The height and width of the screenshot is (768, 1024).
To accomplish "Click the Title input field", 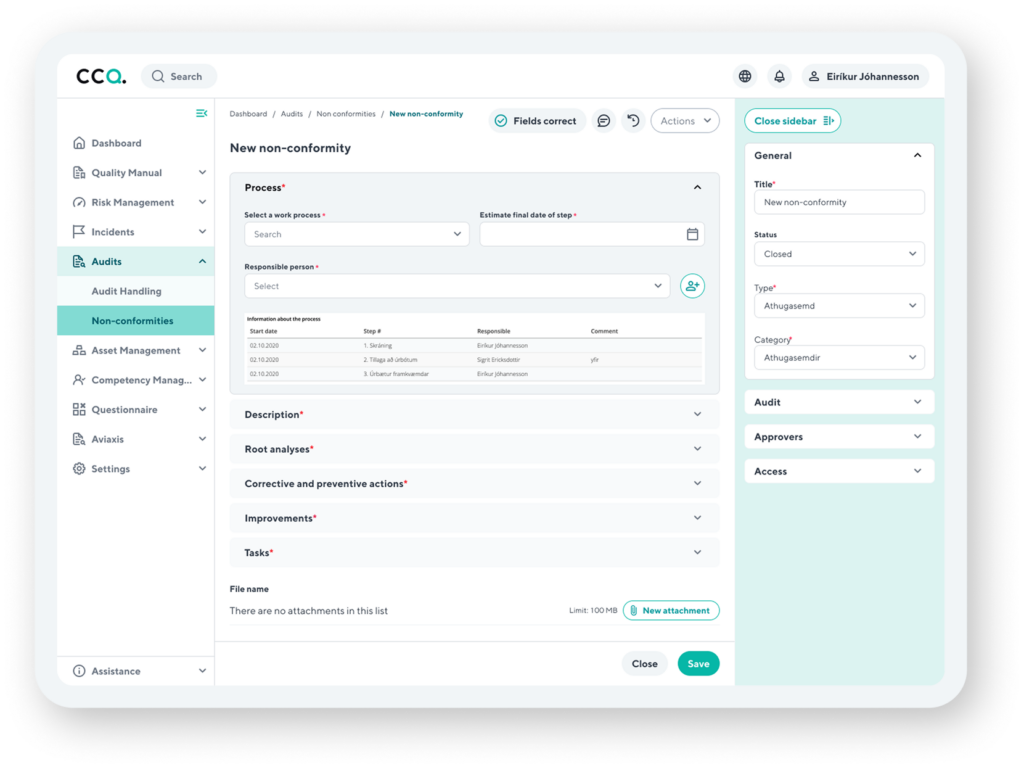I will pyautogui.click(x=839, y=202).
